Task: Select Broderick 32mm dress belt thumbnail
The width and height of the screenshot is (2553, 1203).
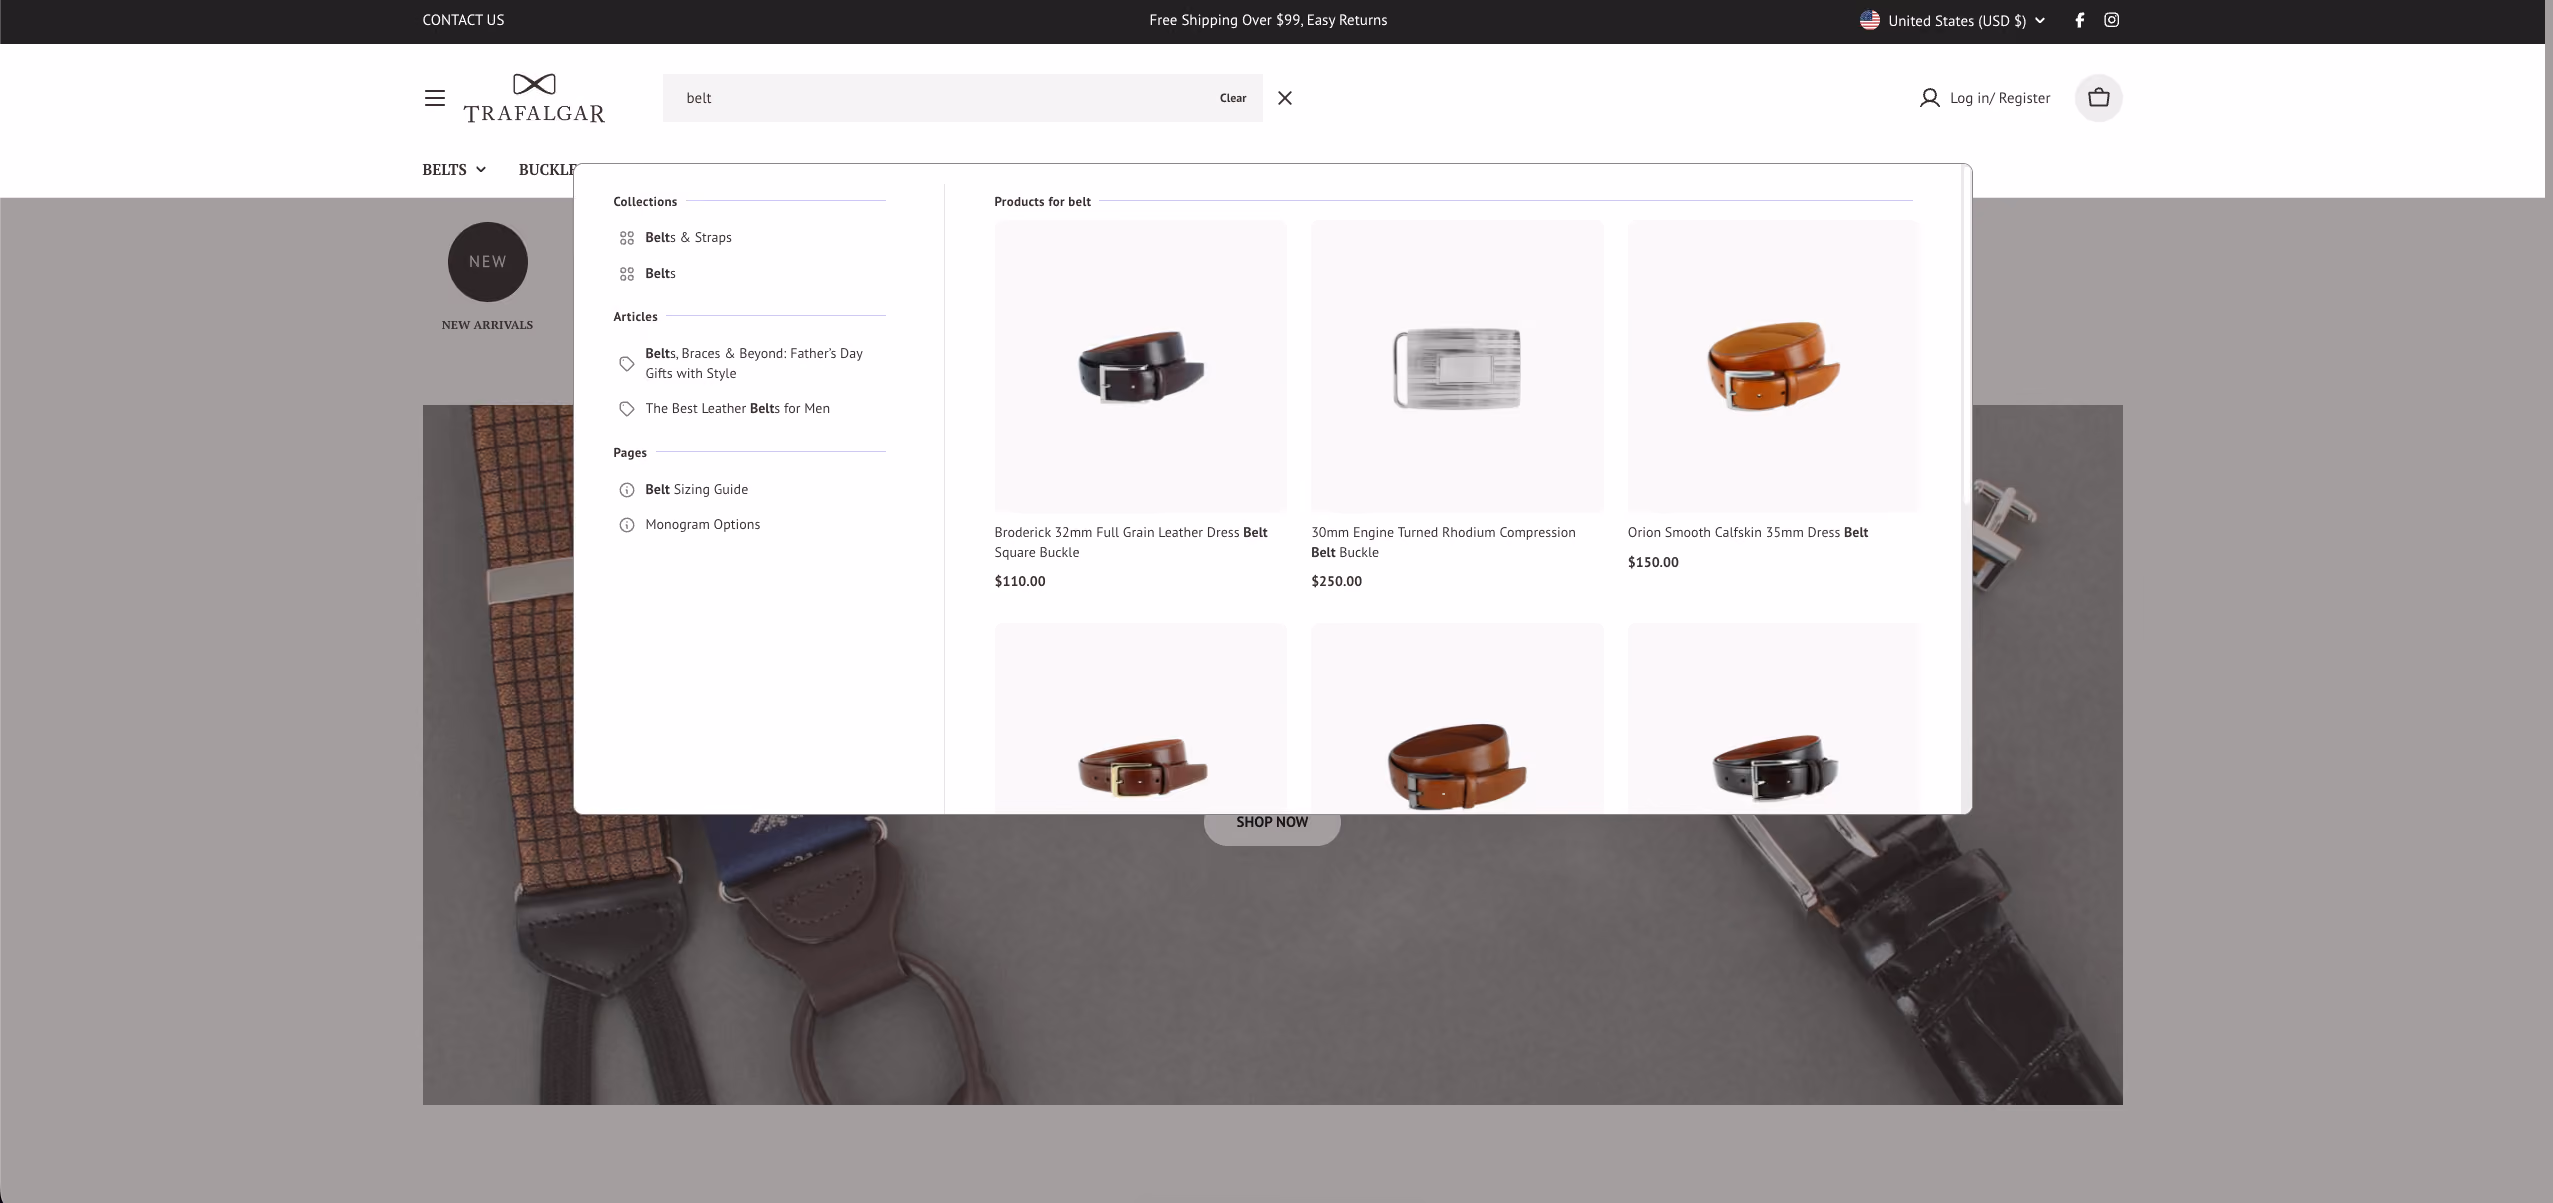Action: click(1140, 366)
